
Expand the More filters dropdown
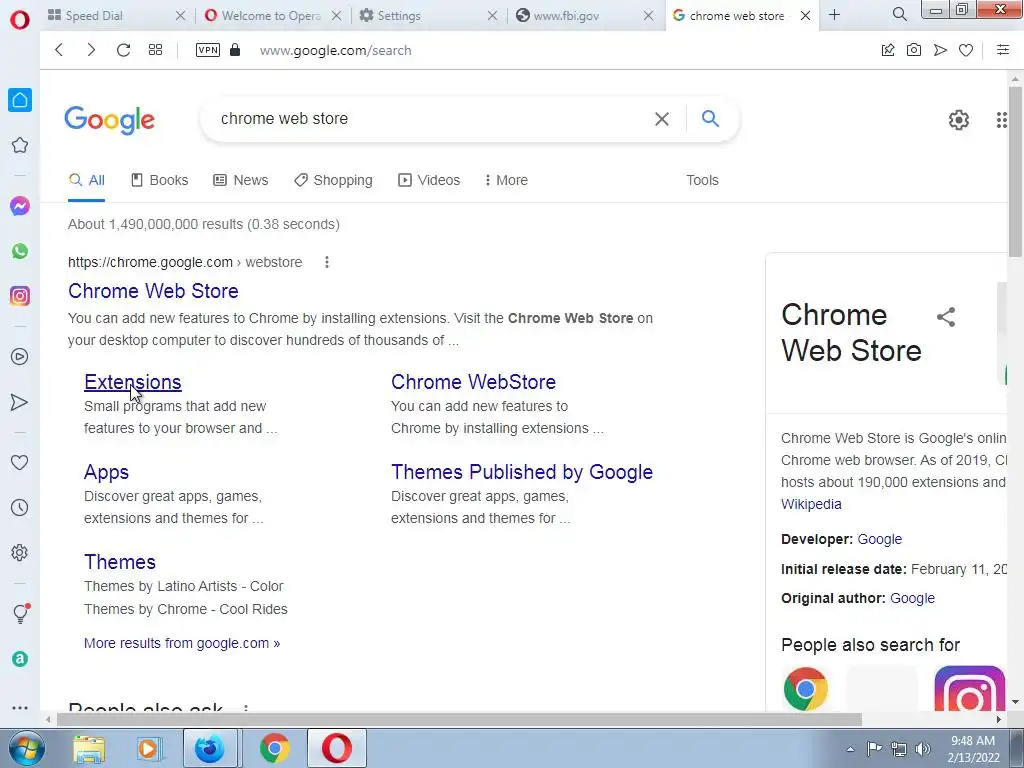tap(506, 180)
